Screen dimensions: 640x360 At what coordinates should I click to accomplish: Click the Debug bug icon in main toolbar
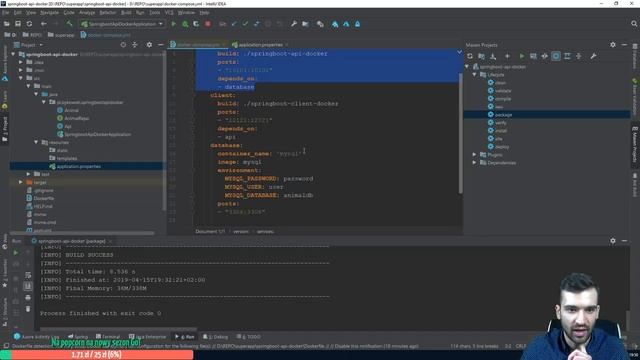(185, 24)
